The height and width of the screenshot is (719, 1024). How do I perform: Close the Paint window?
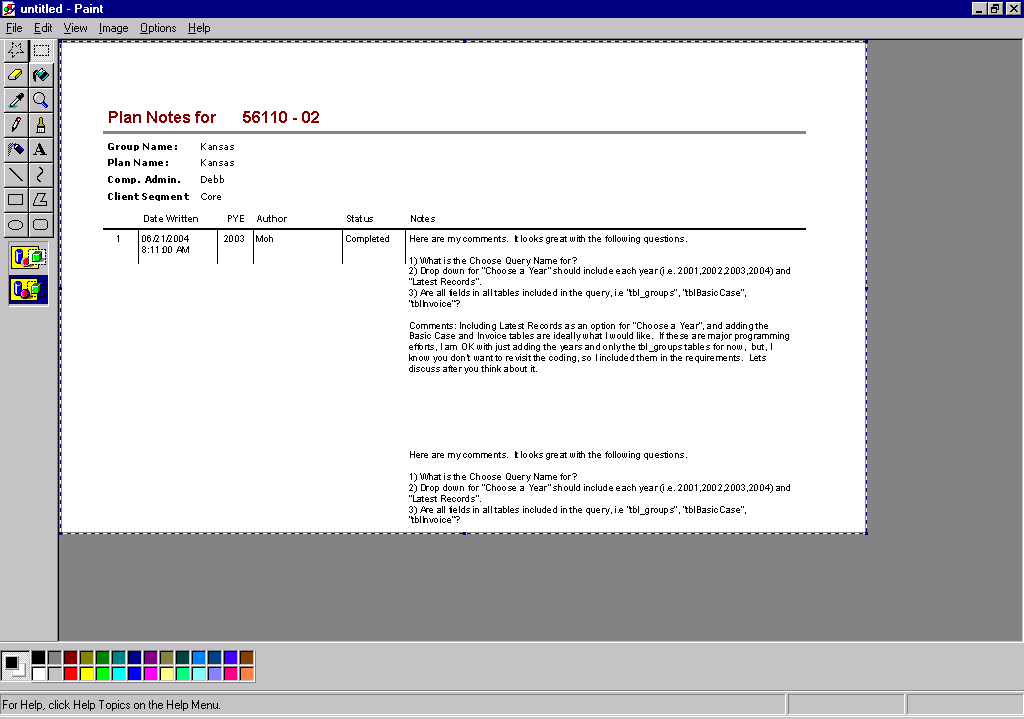coord(1013,8)
